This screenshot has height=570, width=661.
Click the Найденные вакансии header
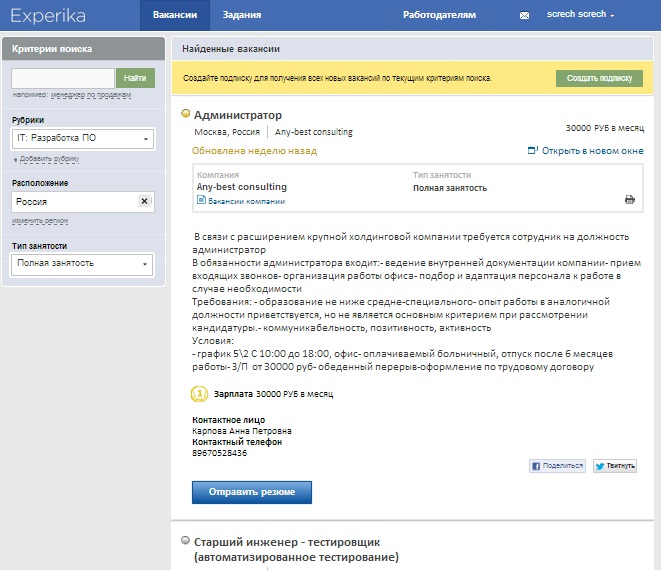tap(231, 49)
